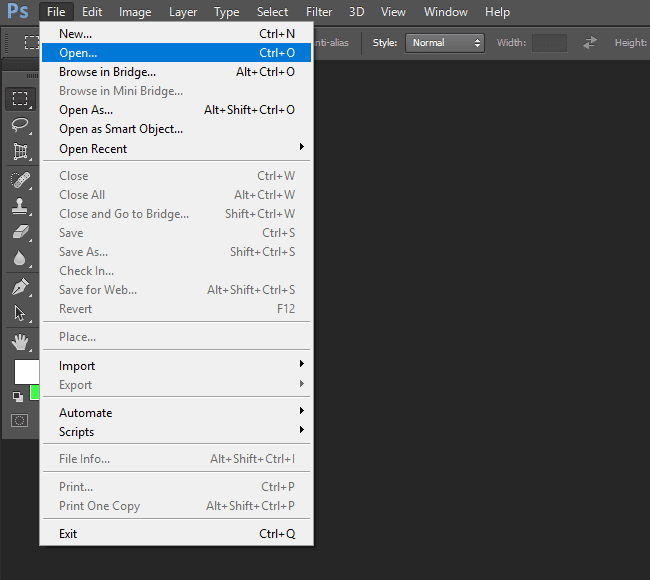Click the Close menu item
This screenshot has height=580, width=650.
click(176, 176)
